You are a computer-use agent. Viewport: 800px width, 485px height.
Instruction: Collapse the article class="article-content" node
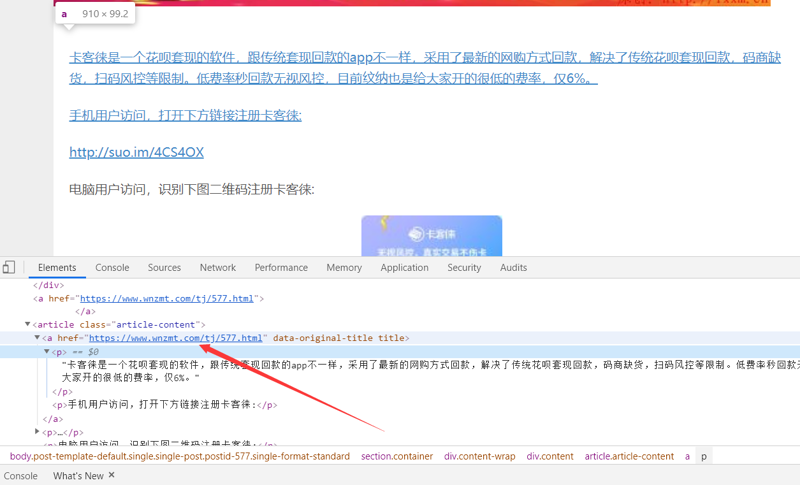coord(28,324)
